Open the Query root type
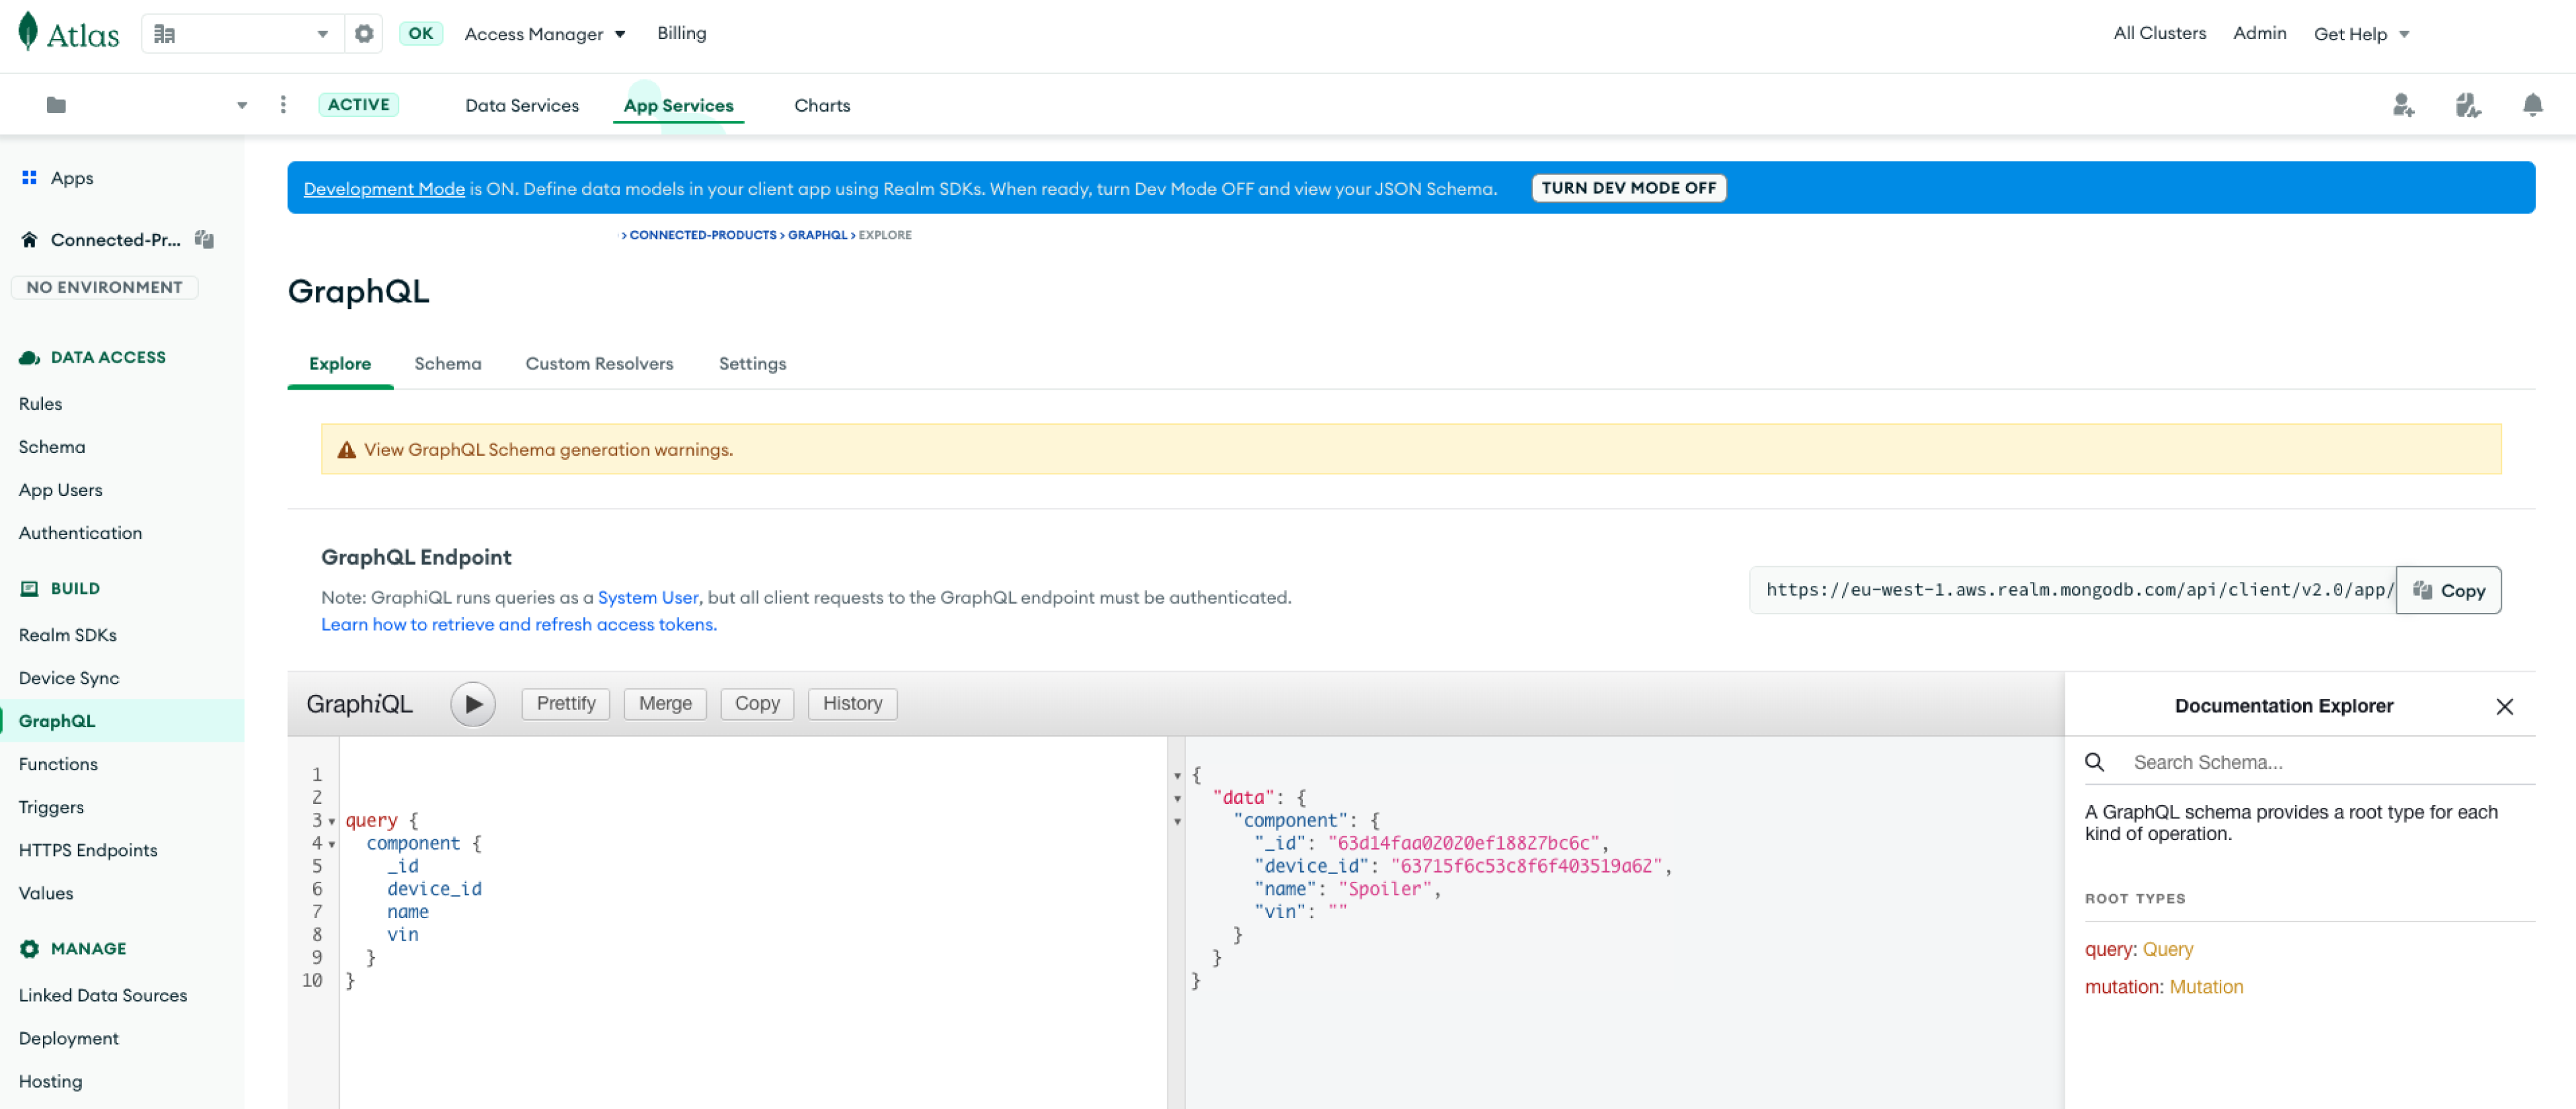Image resolution: width=2576 pixels, height=1109 pixels. pyautogui.click(x=2167, y=949)
